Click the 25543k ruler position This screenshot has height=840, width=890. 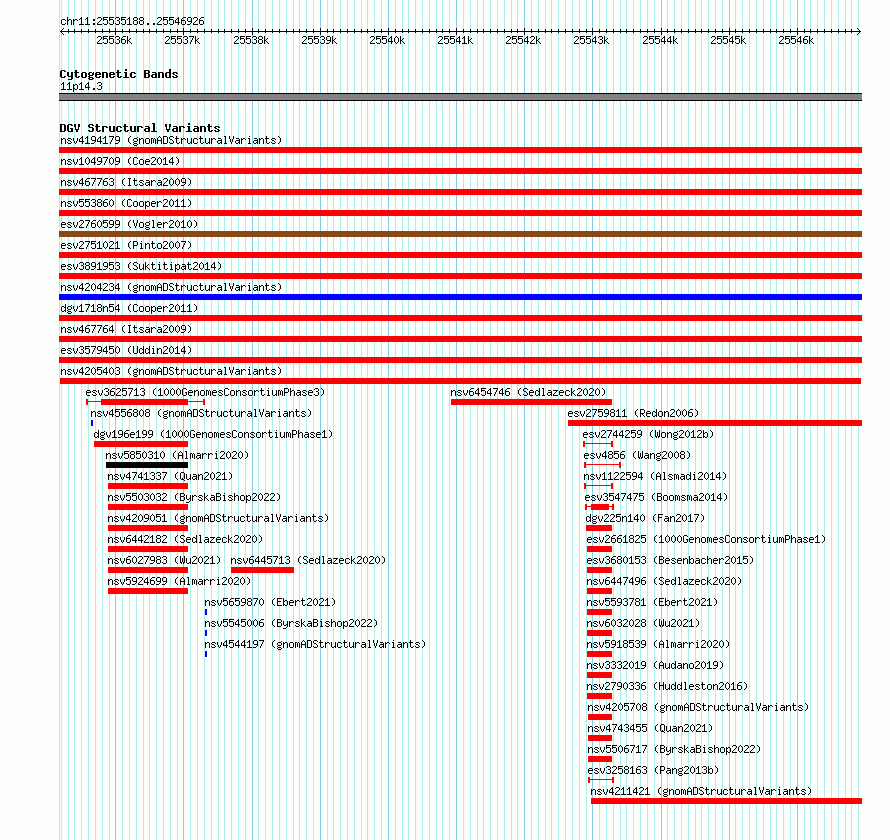click(591, 40)
